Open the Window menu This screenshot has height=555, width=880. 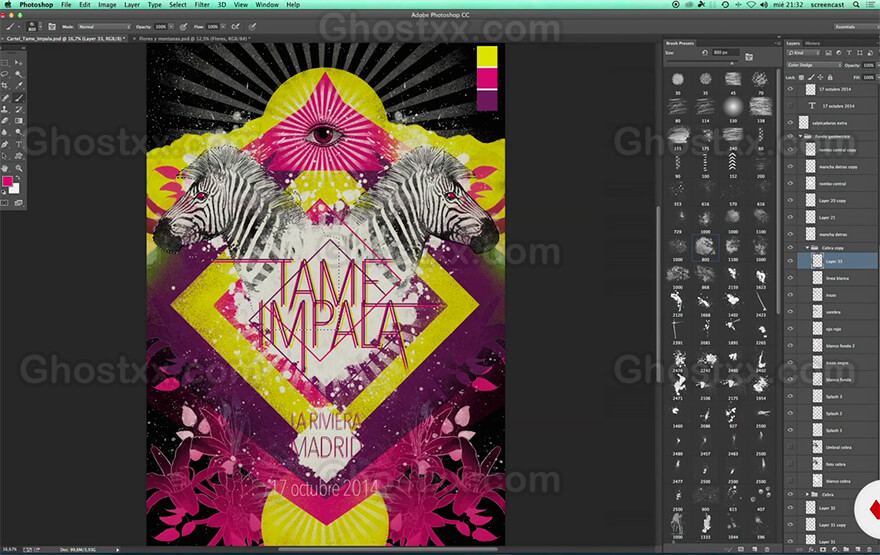267,4
